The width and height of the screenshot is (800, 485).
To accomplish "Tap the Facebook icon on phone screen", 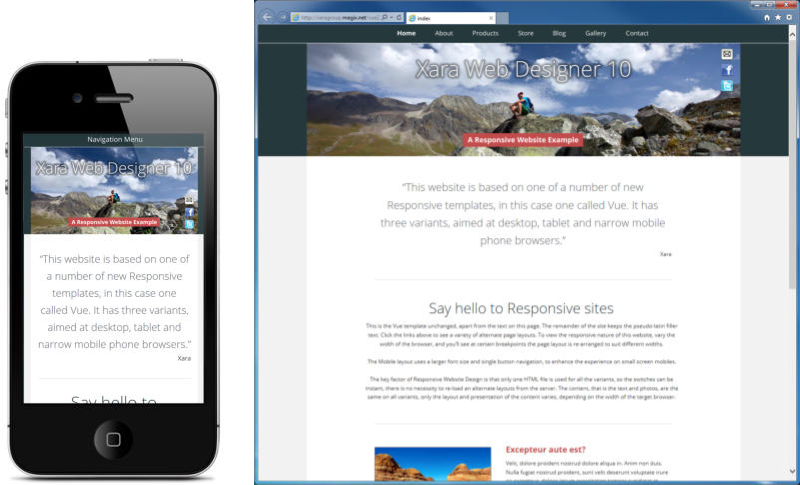I will pos(189,212).
